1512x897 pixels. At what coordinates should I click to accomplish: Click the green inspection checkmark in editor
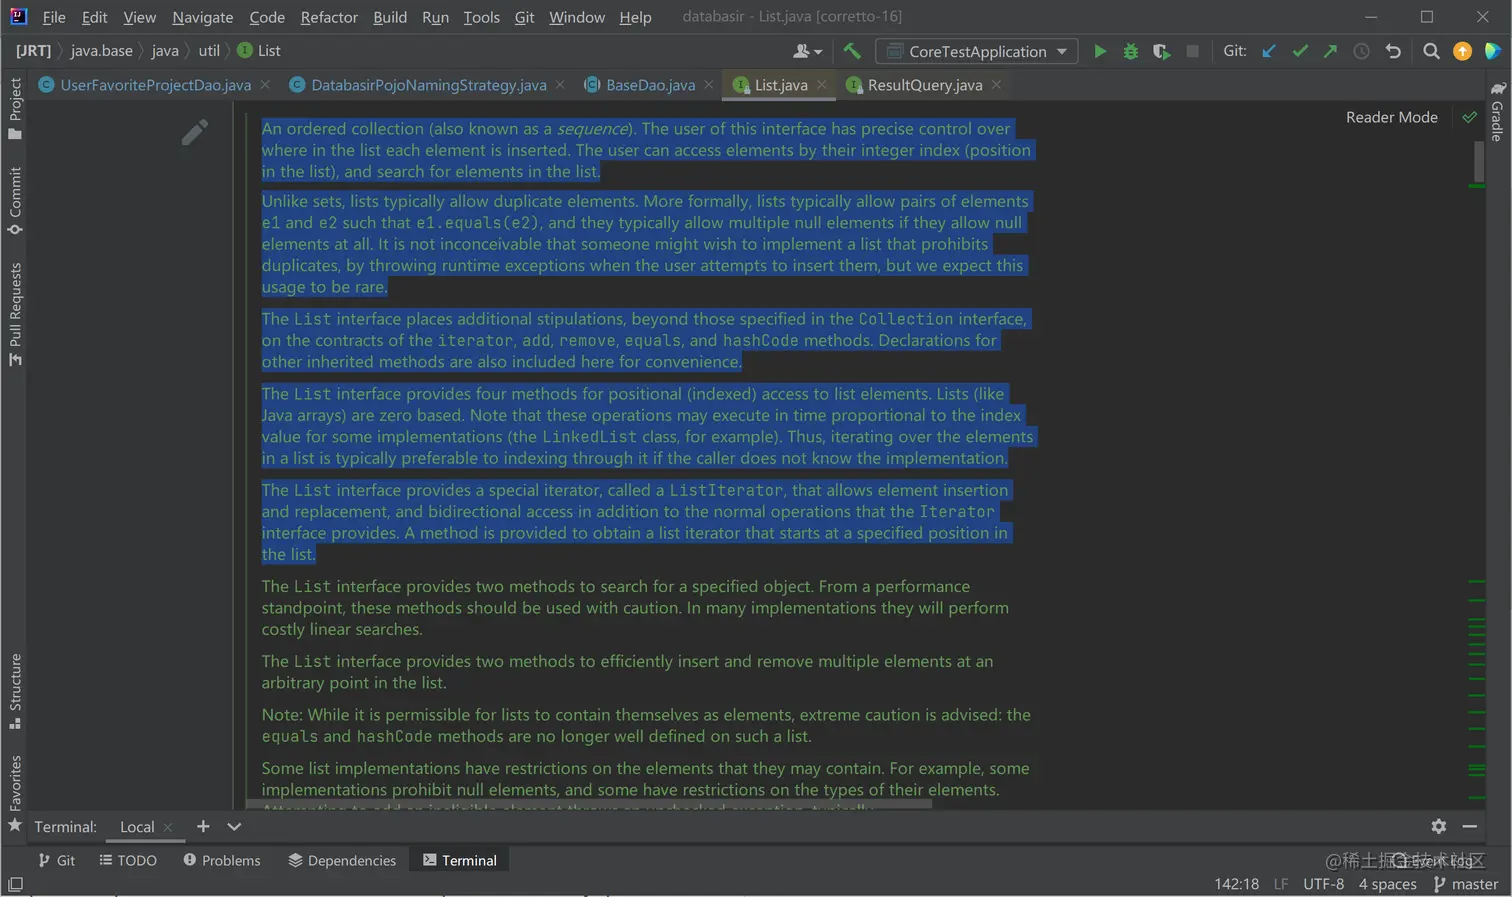pos(1469,117)
